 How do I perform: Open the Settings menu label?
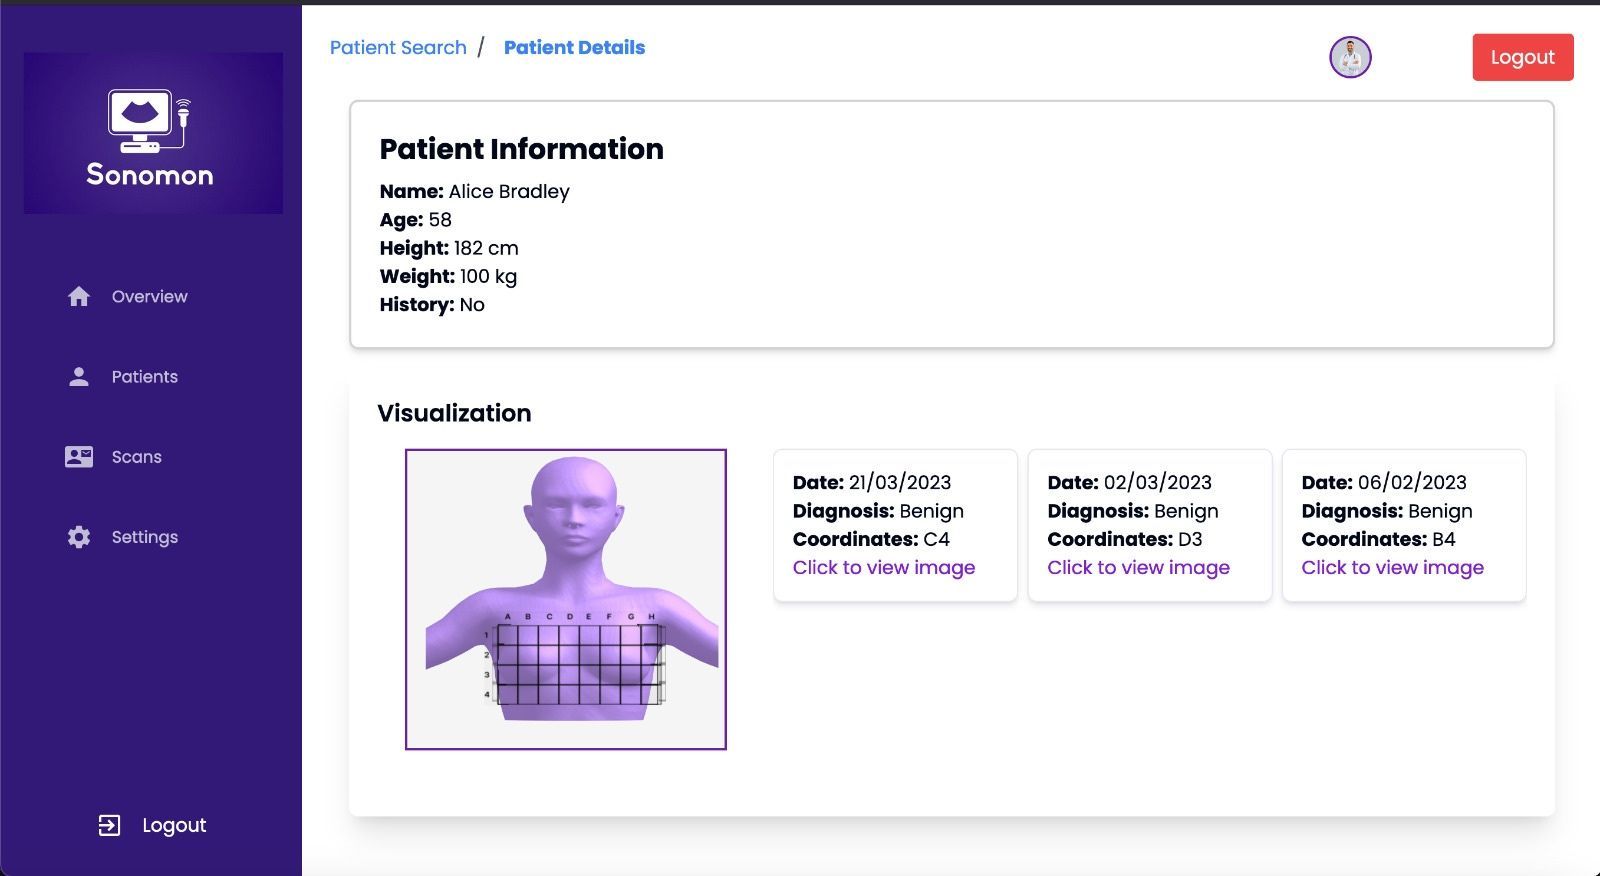coord(145,537)
